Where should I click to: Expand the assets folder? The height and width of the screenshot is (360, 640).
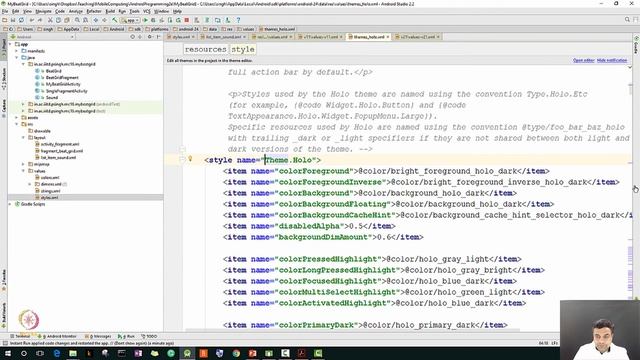(x=17, y=118)
